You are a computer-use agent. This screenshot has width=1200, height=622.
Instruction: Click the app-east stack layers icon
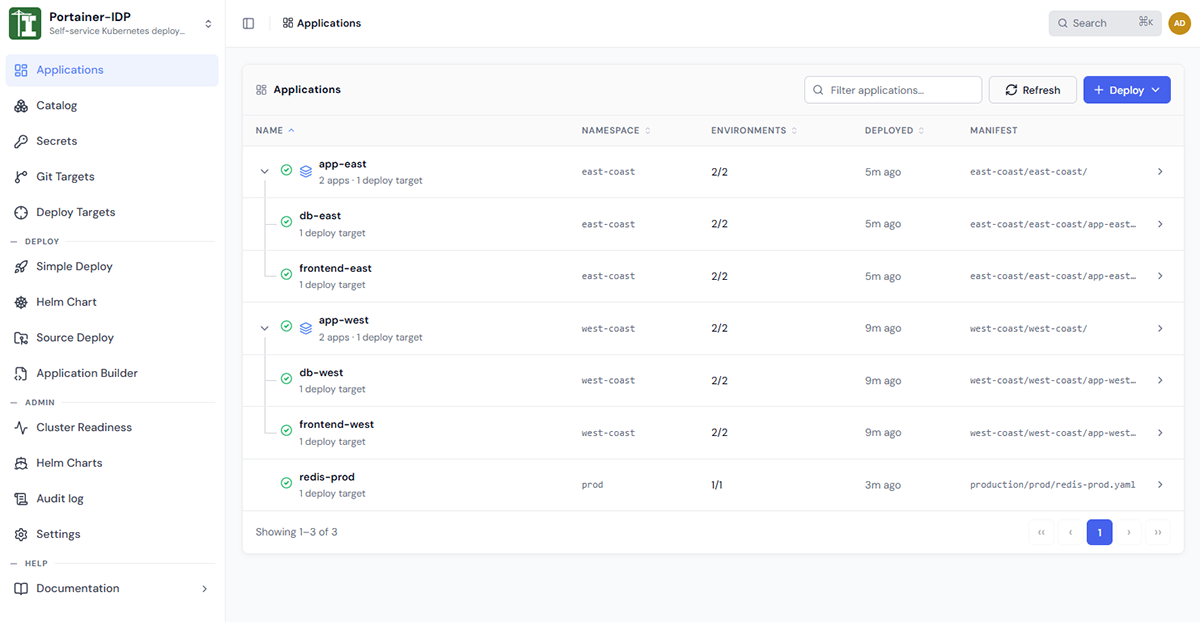(x=306, y=171)
